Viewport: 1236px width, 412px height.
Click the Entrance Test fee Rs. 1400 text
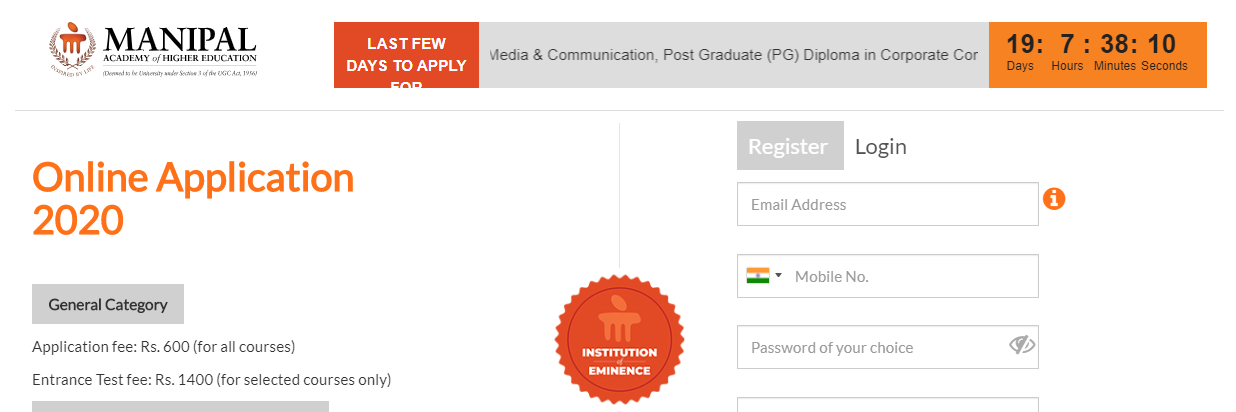coord(211,379)
